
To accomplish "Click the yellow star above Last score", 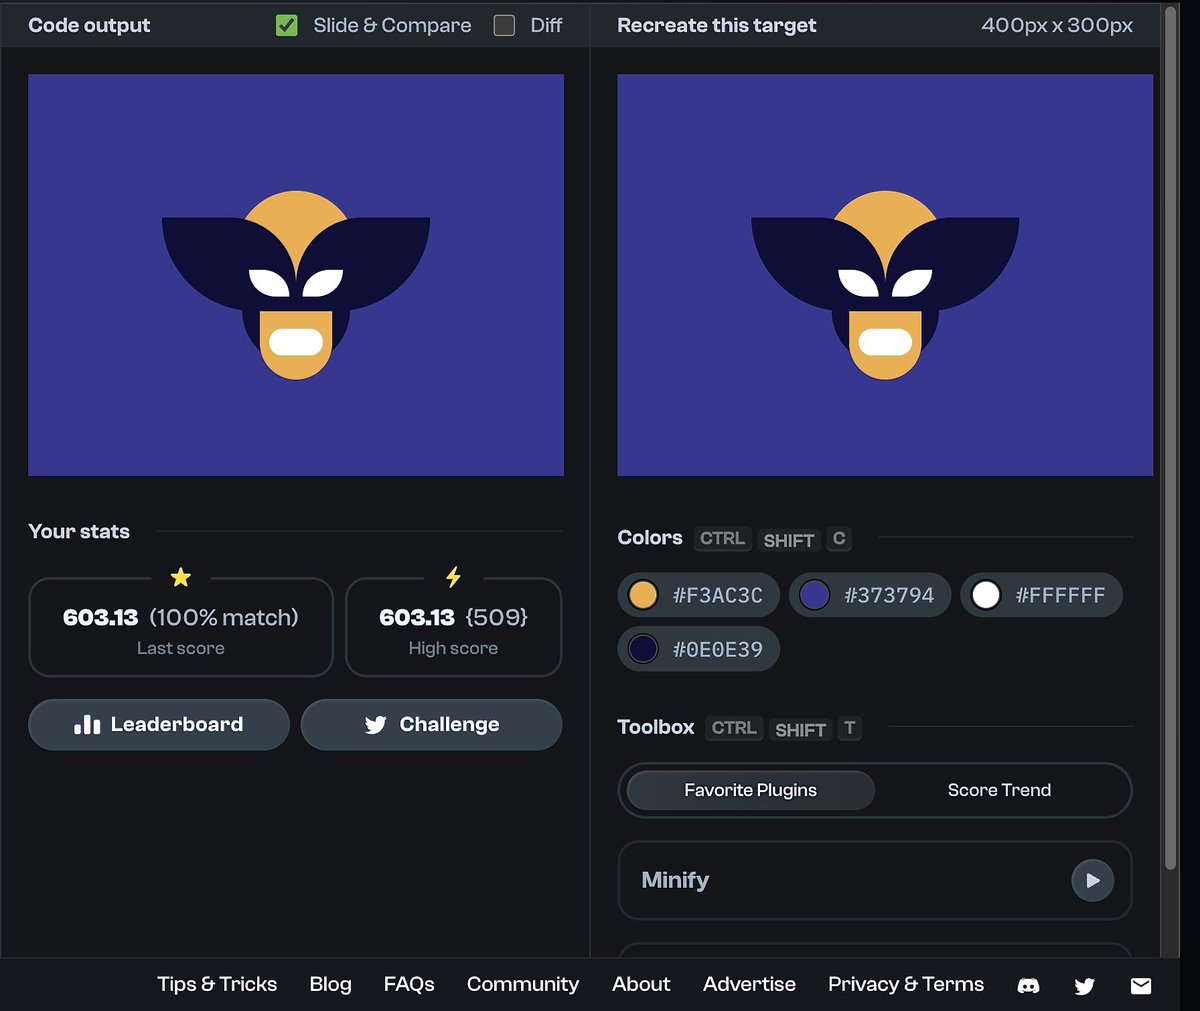I will 181,577.
